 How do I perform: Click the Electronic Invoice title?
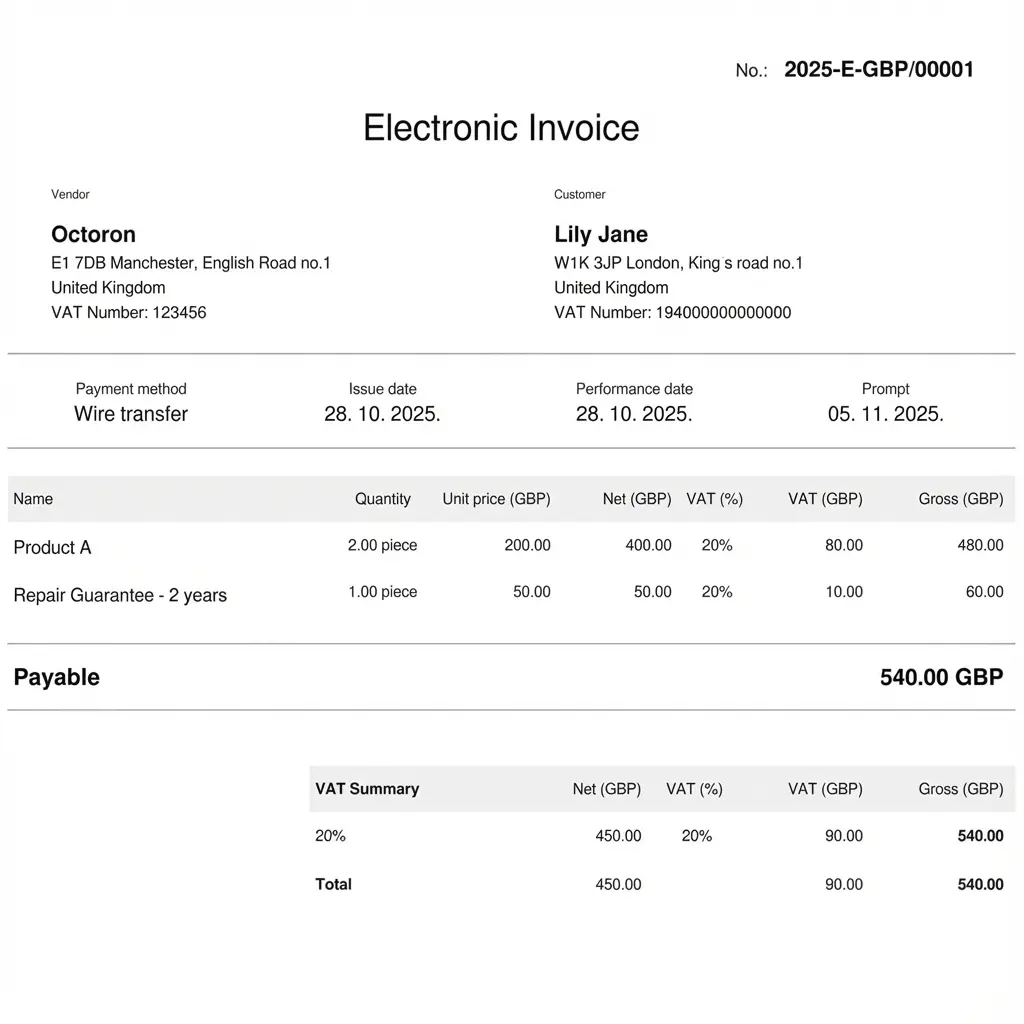501,128
